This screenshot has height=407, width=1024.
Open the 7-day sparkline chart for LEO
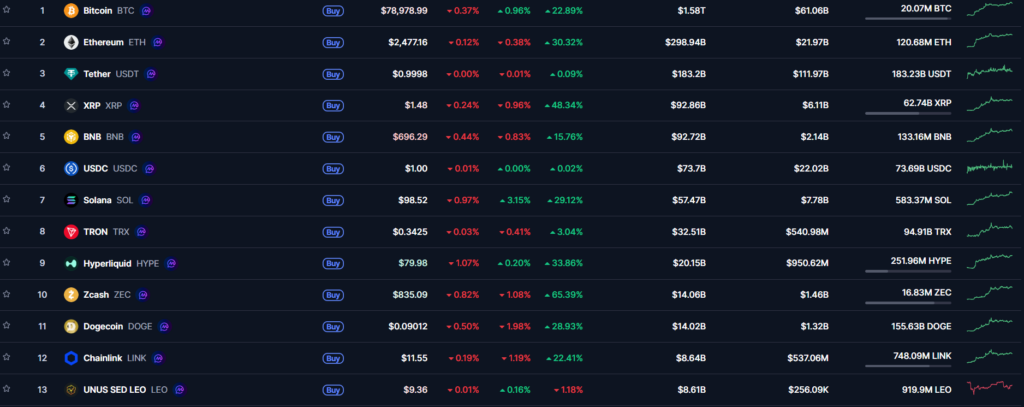[x=990, y=388]
